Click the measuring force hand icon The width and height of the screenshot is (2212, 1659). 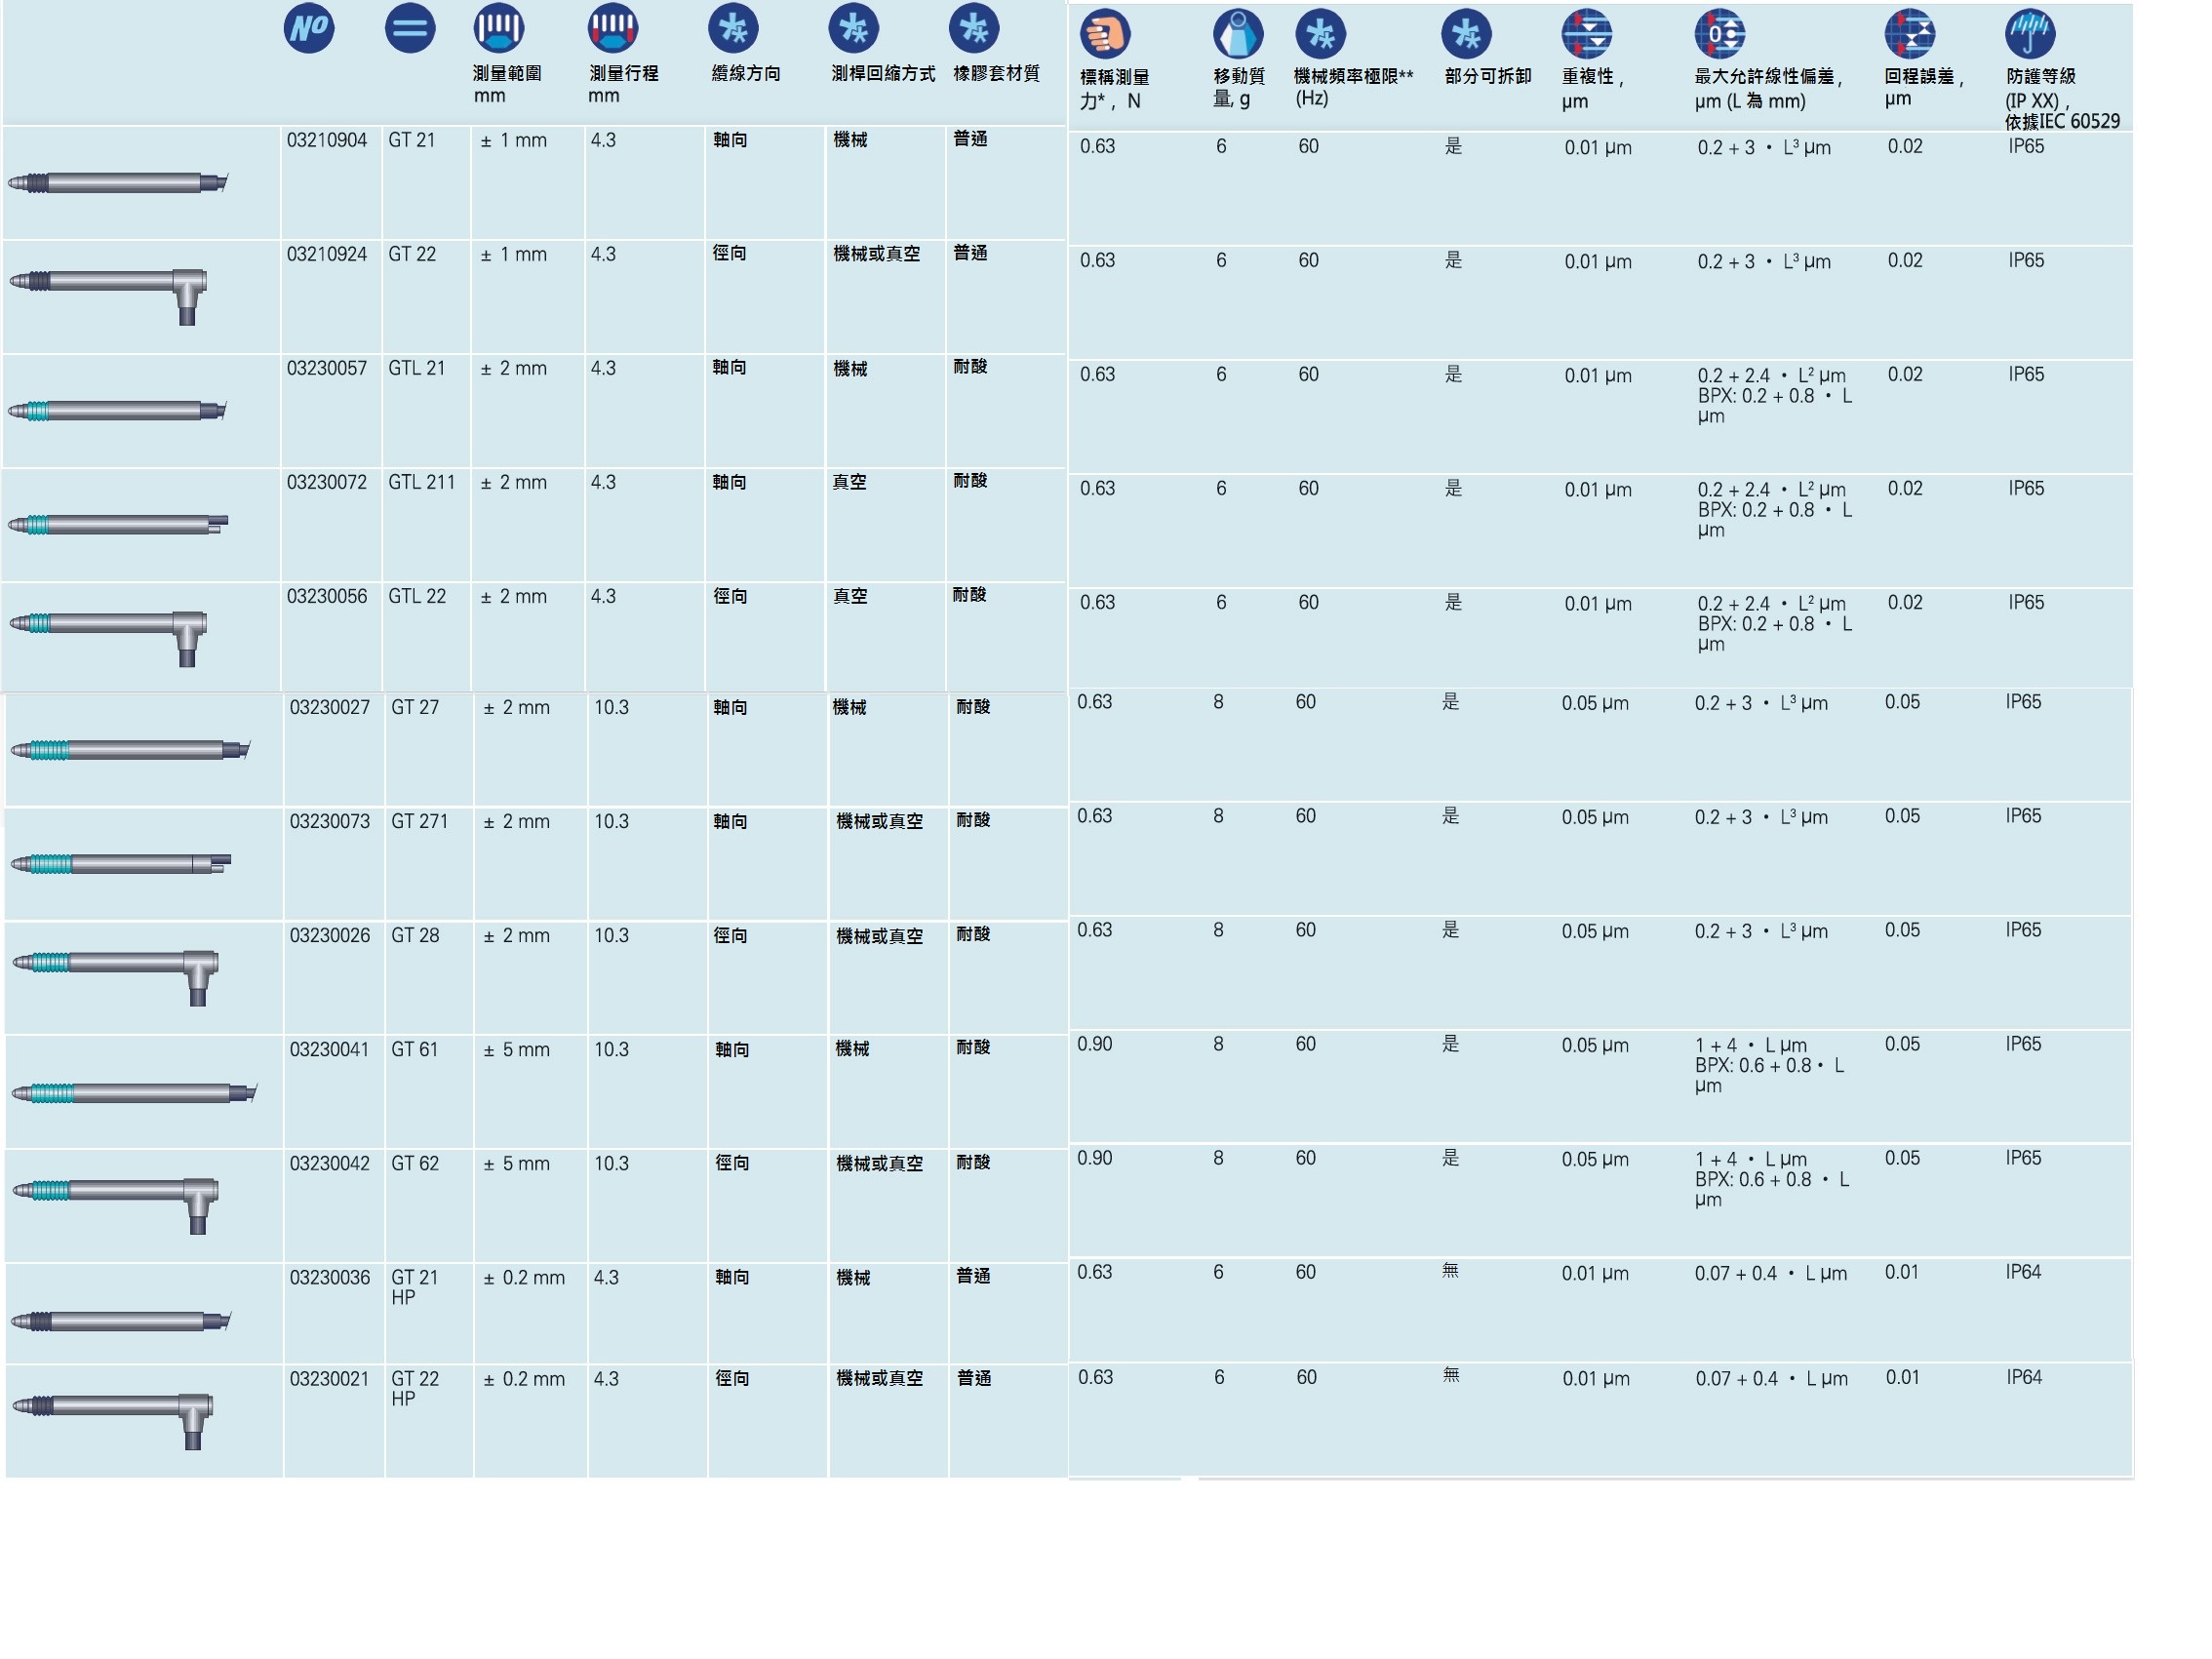pyautogui.click(x=1106, y=34)
